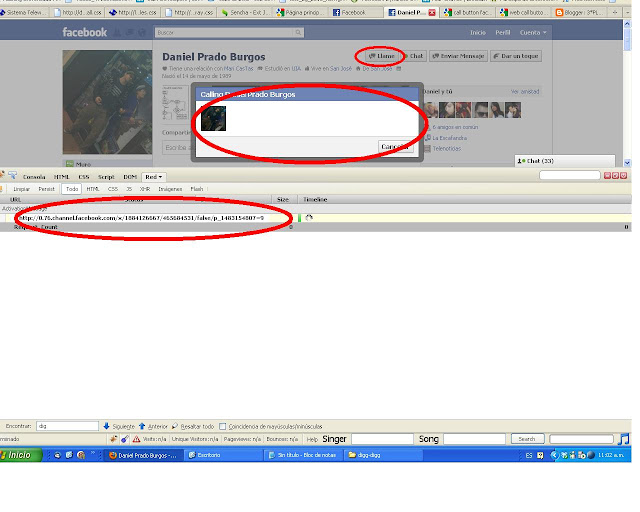
Task: Toggle the Persist button in Net panel
Action: pos(47,189)
